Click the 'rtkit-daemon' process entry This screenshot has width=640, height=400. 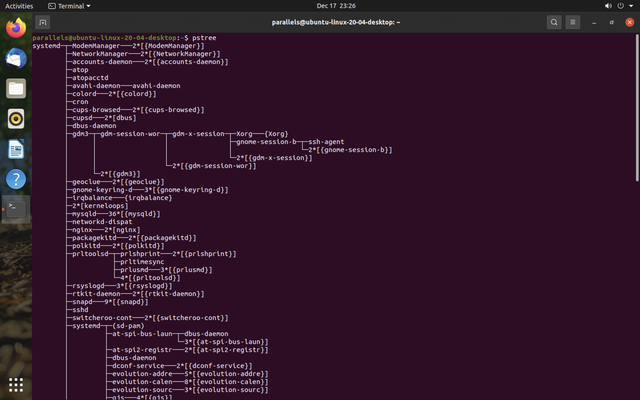point(96,294)
